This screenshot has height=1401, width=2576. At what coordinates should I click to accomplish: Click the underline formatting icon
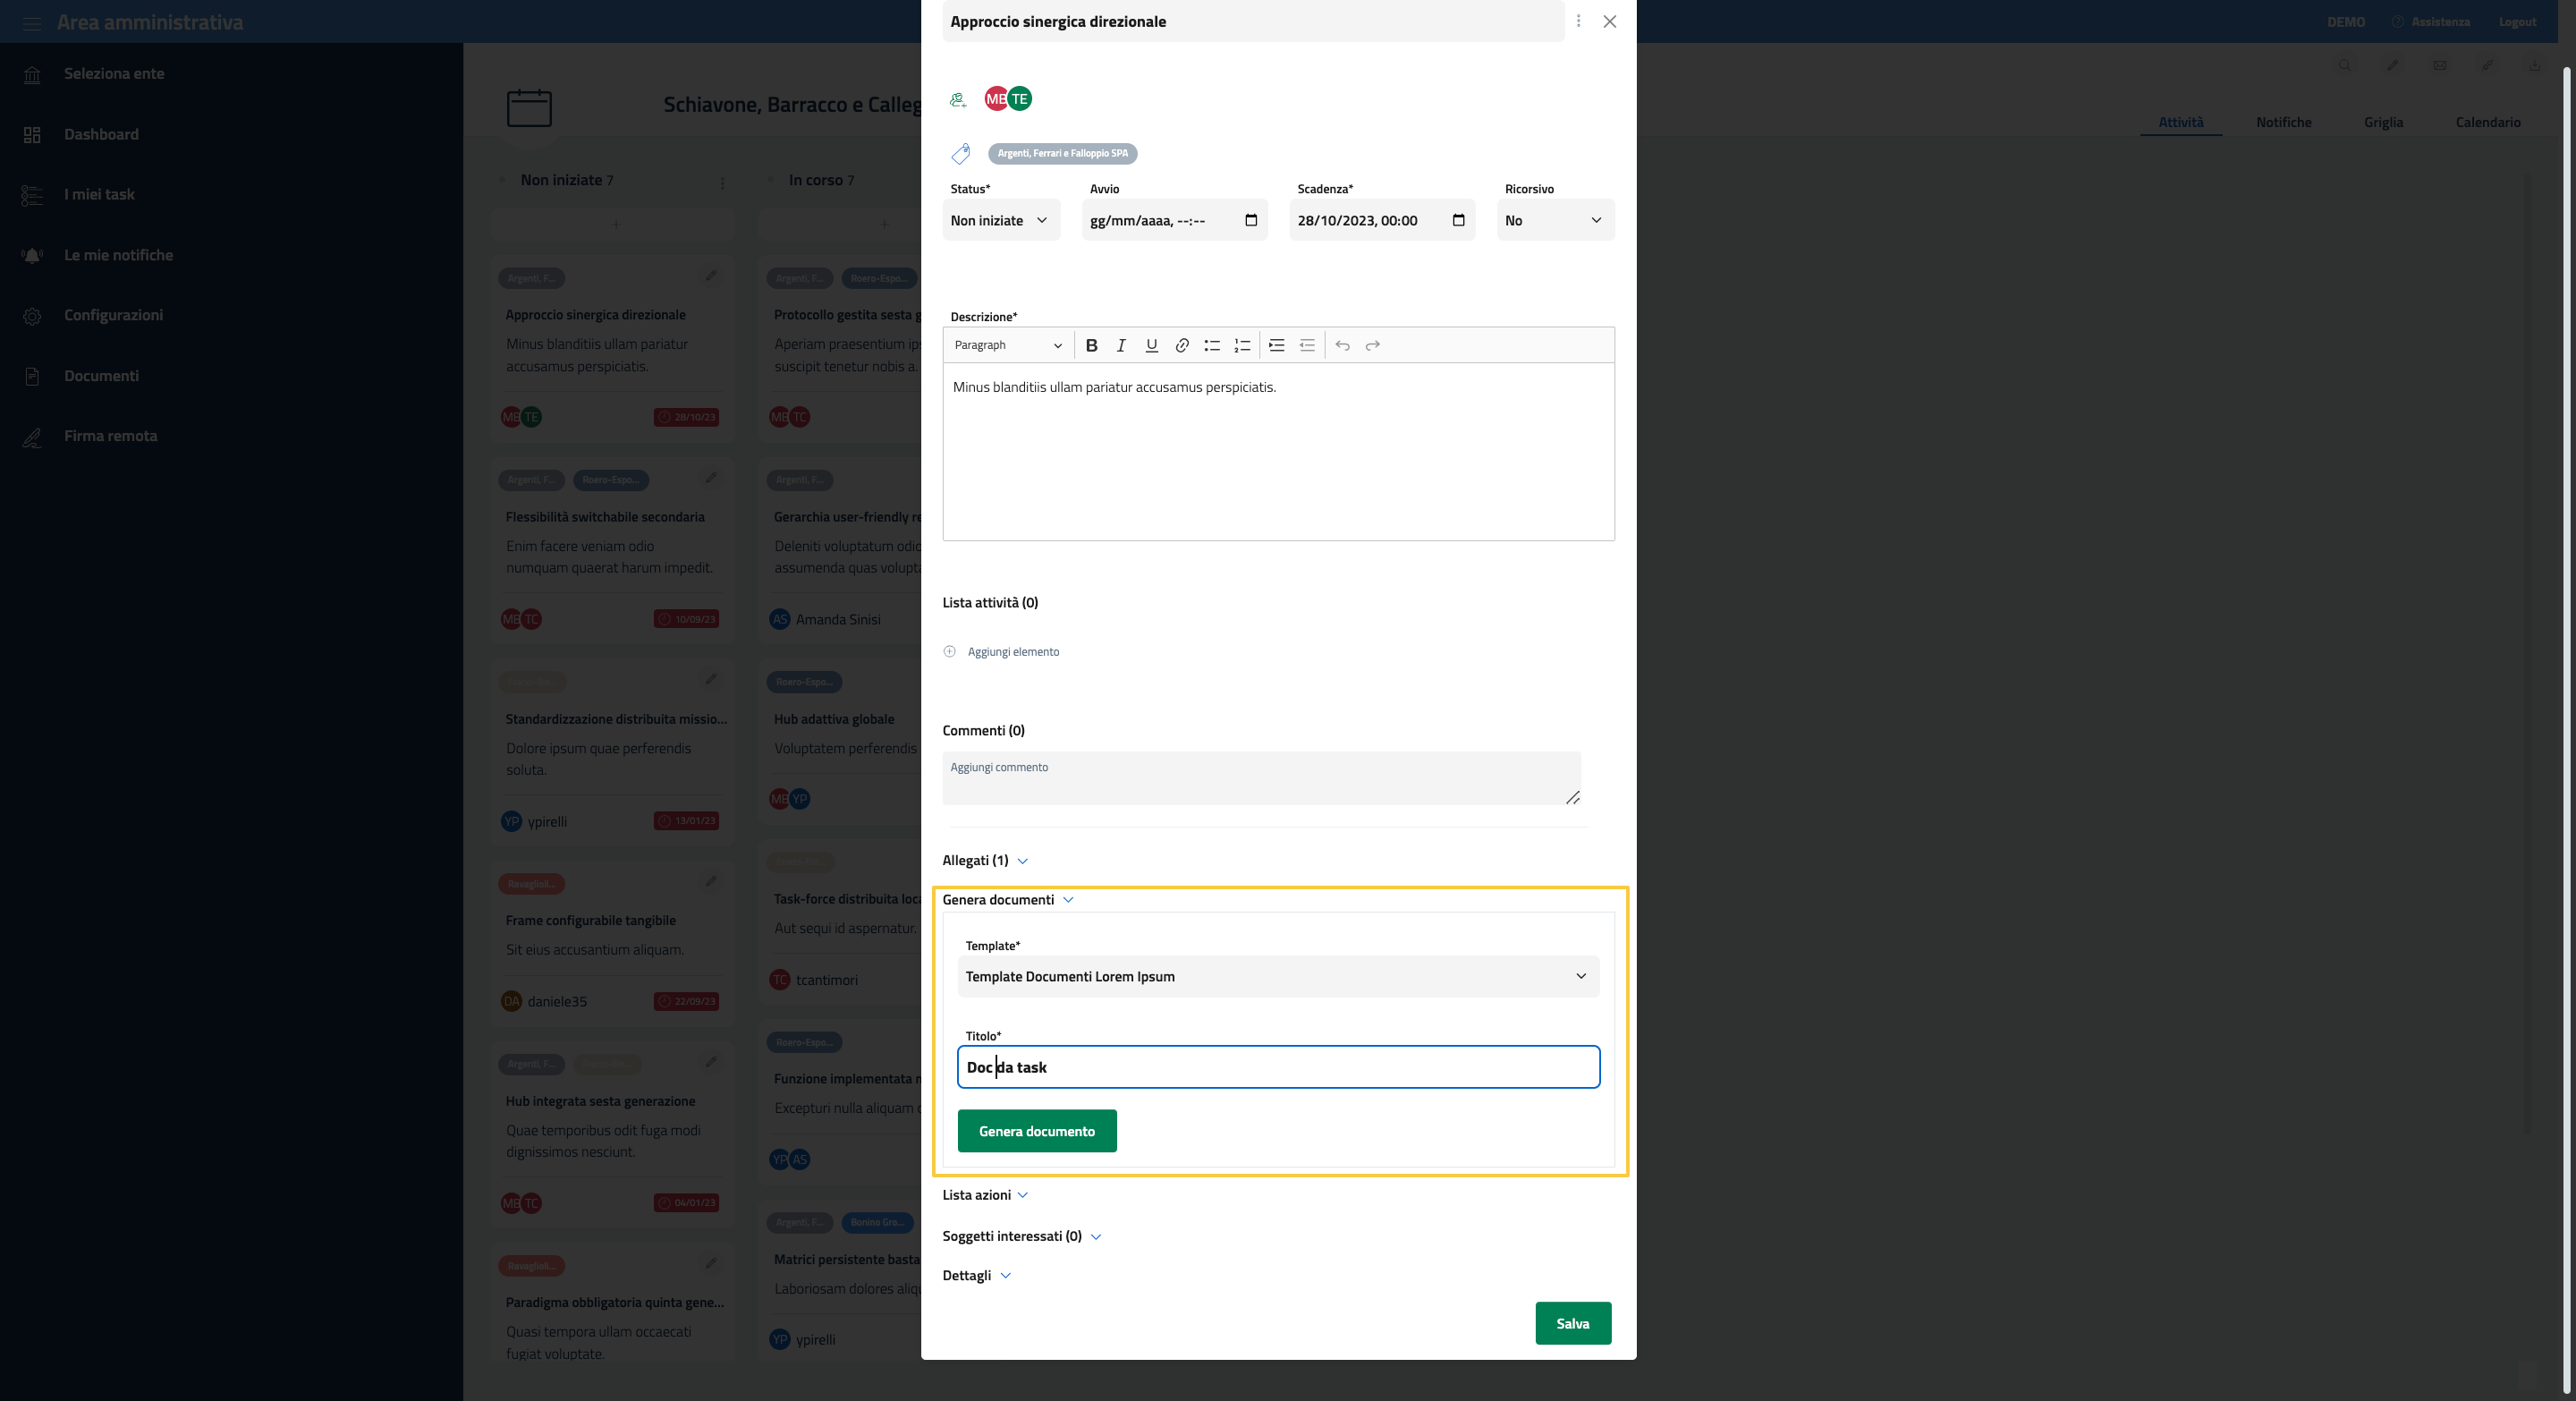pyautogui.click(x=1151, y=345)
